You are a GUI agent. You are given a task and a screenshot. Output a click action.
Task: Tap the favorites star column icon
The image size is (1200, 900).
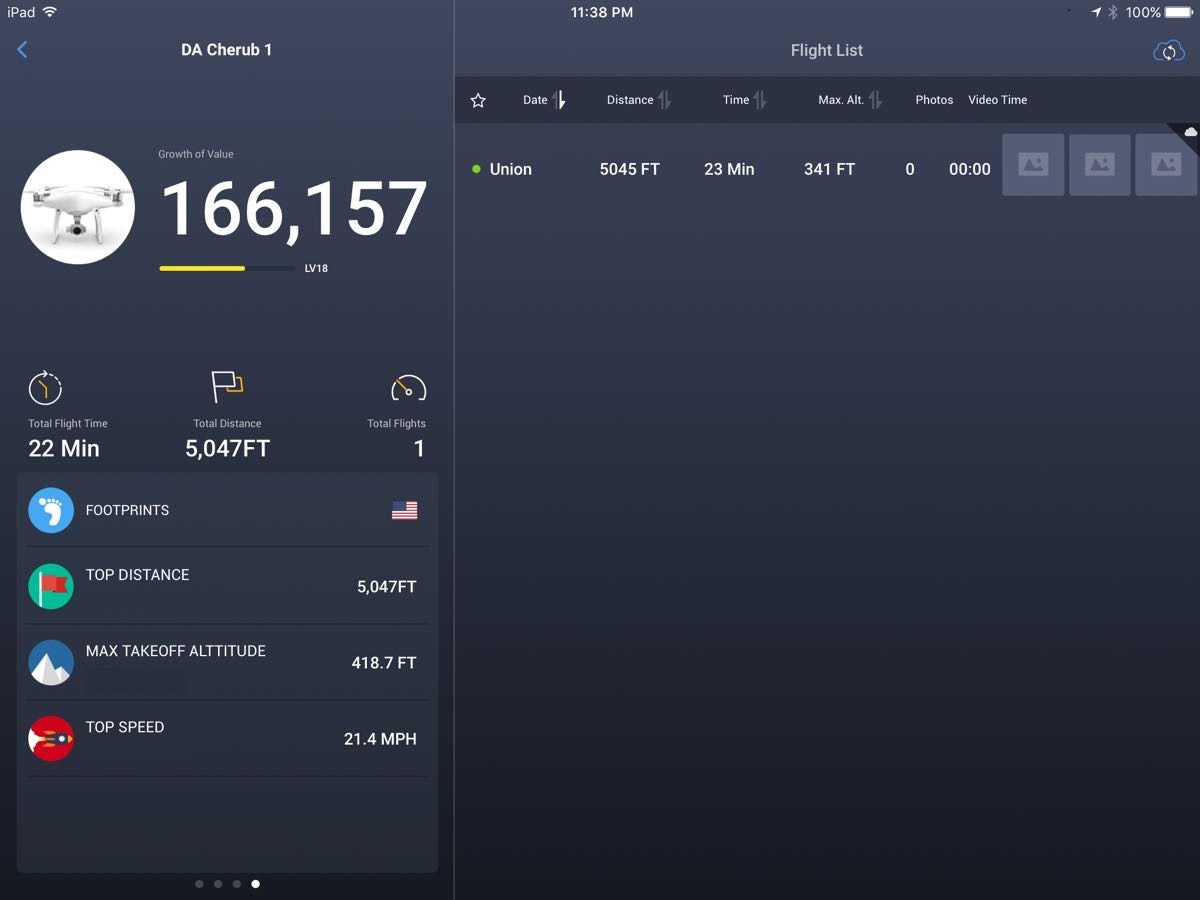[x=478, y=100]
